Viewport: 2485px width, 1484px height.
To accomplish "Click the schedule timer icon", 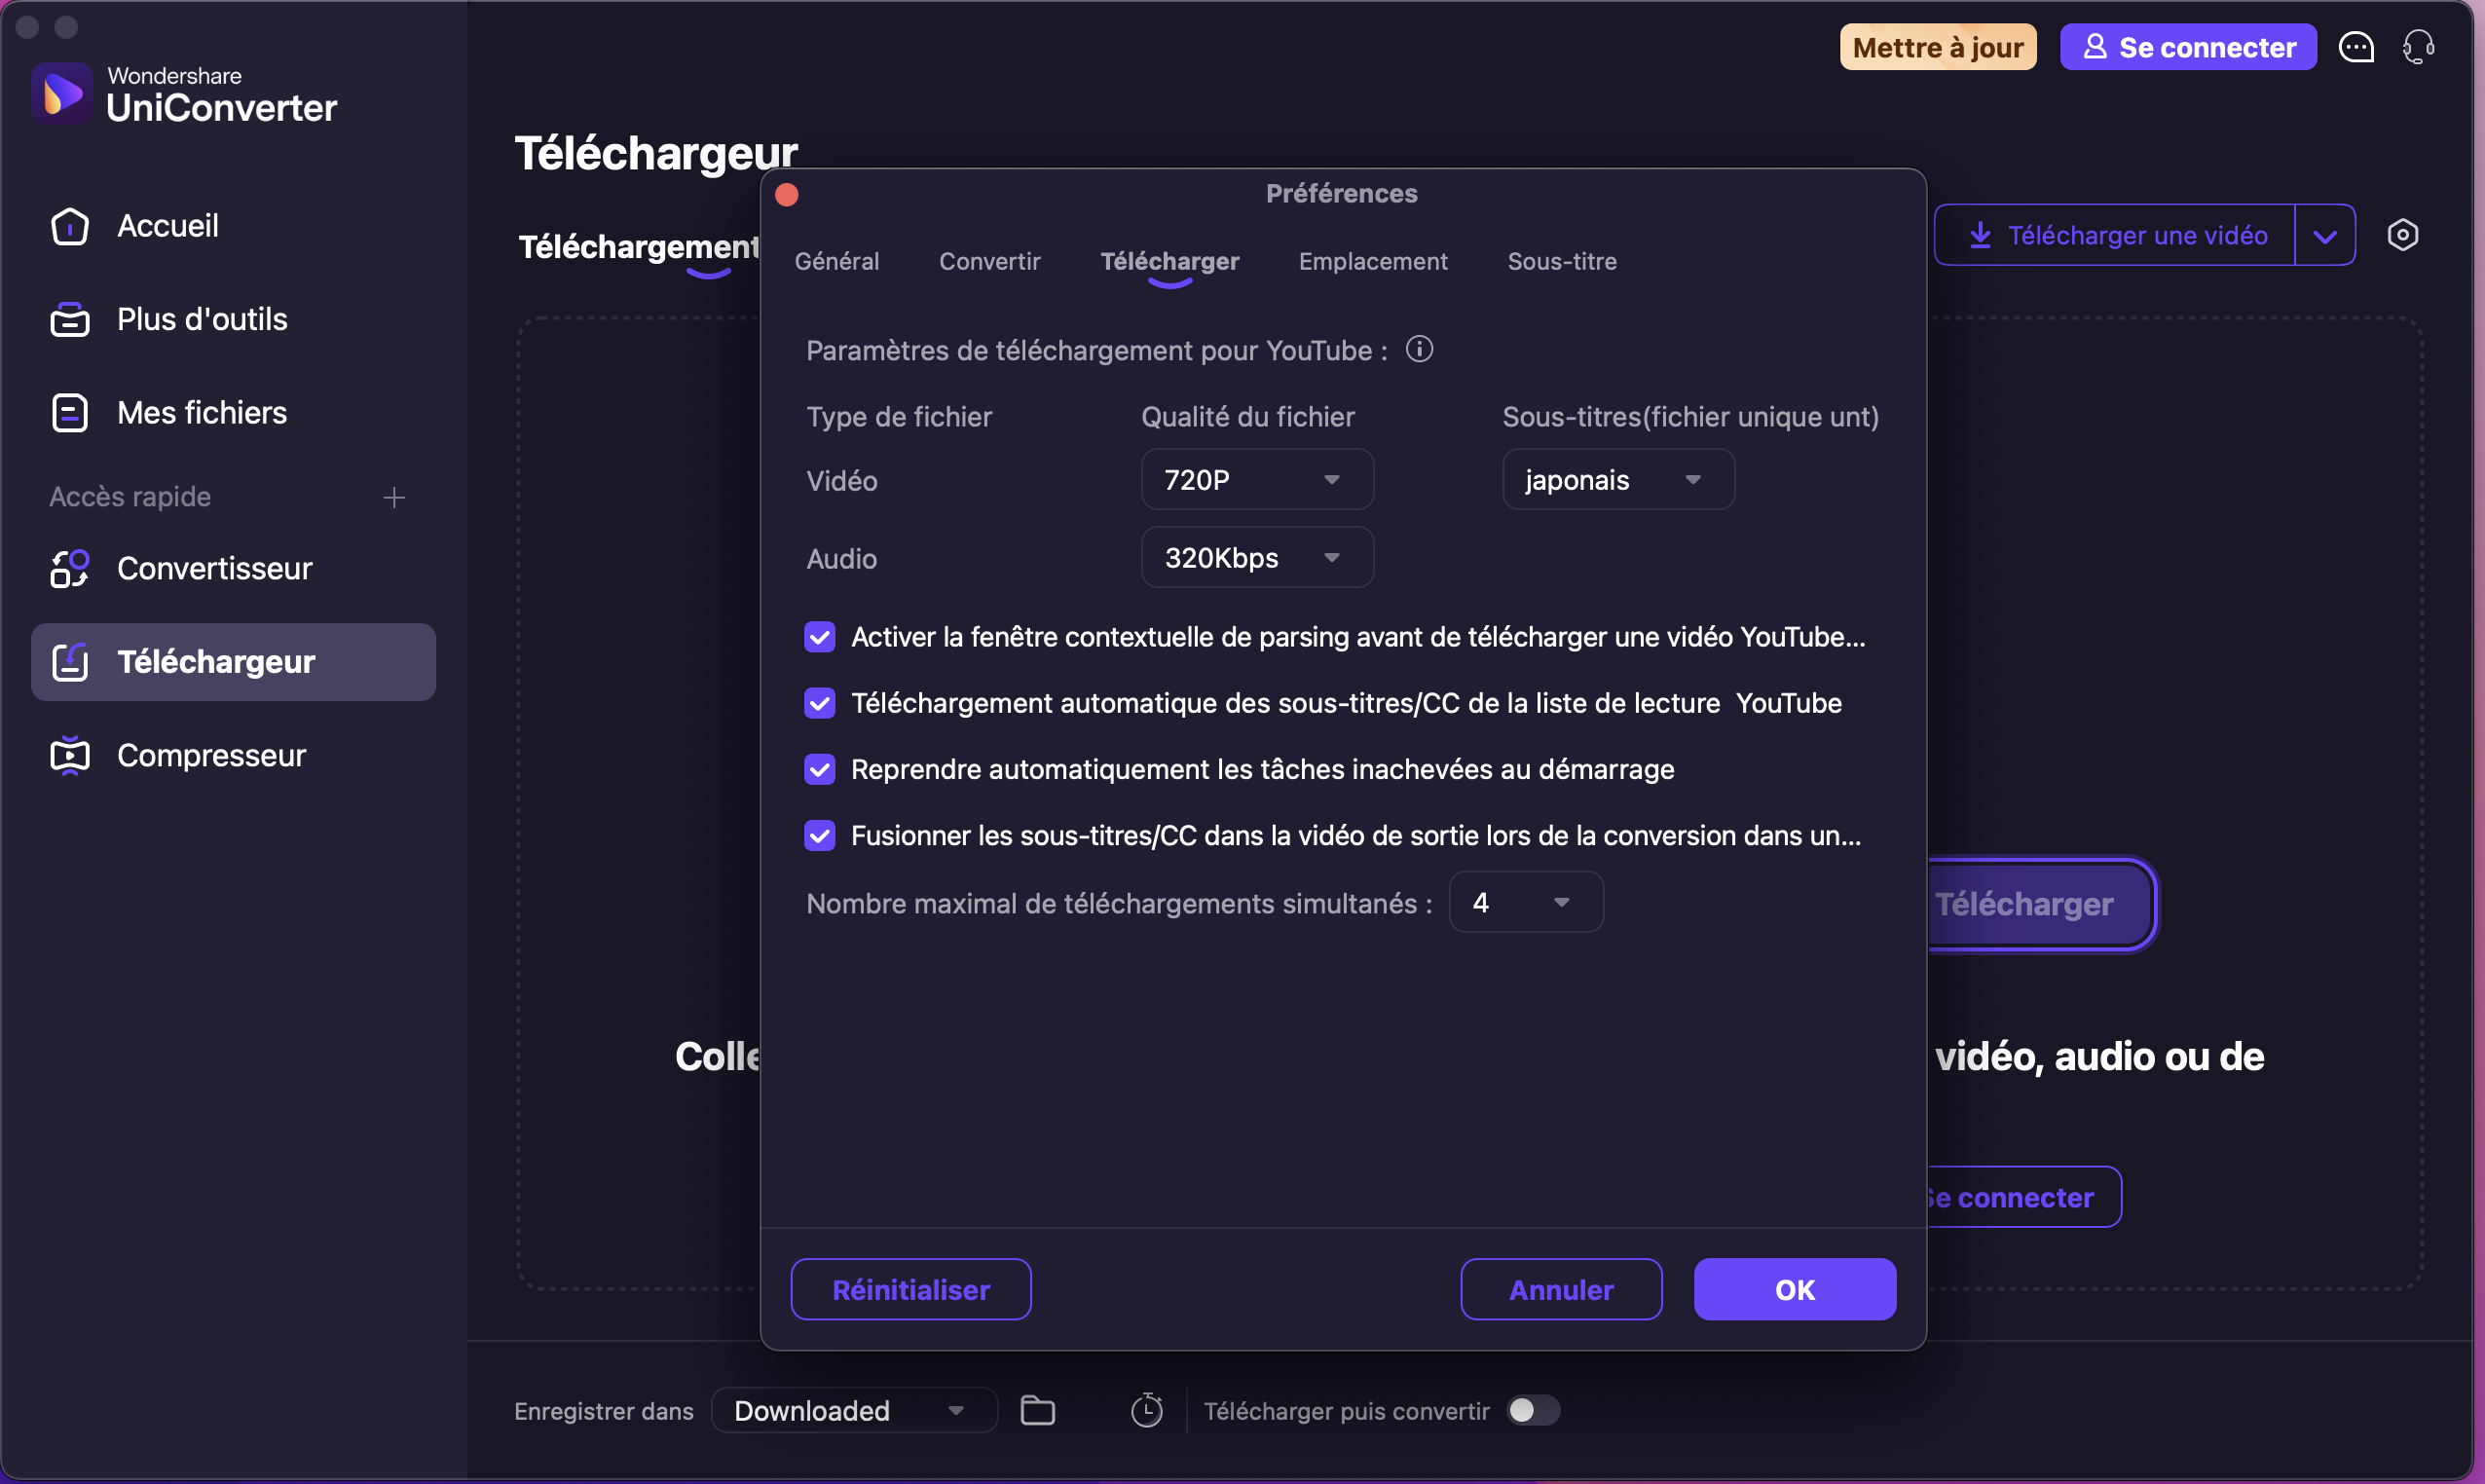I will point(1146,1410).
